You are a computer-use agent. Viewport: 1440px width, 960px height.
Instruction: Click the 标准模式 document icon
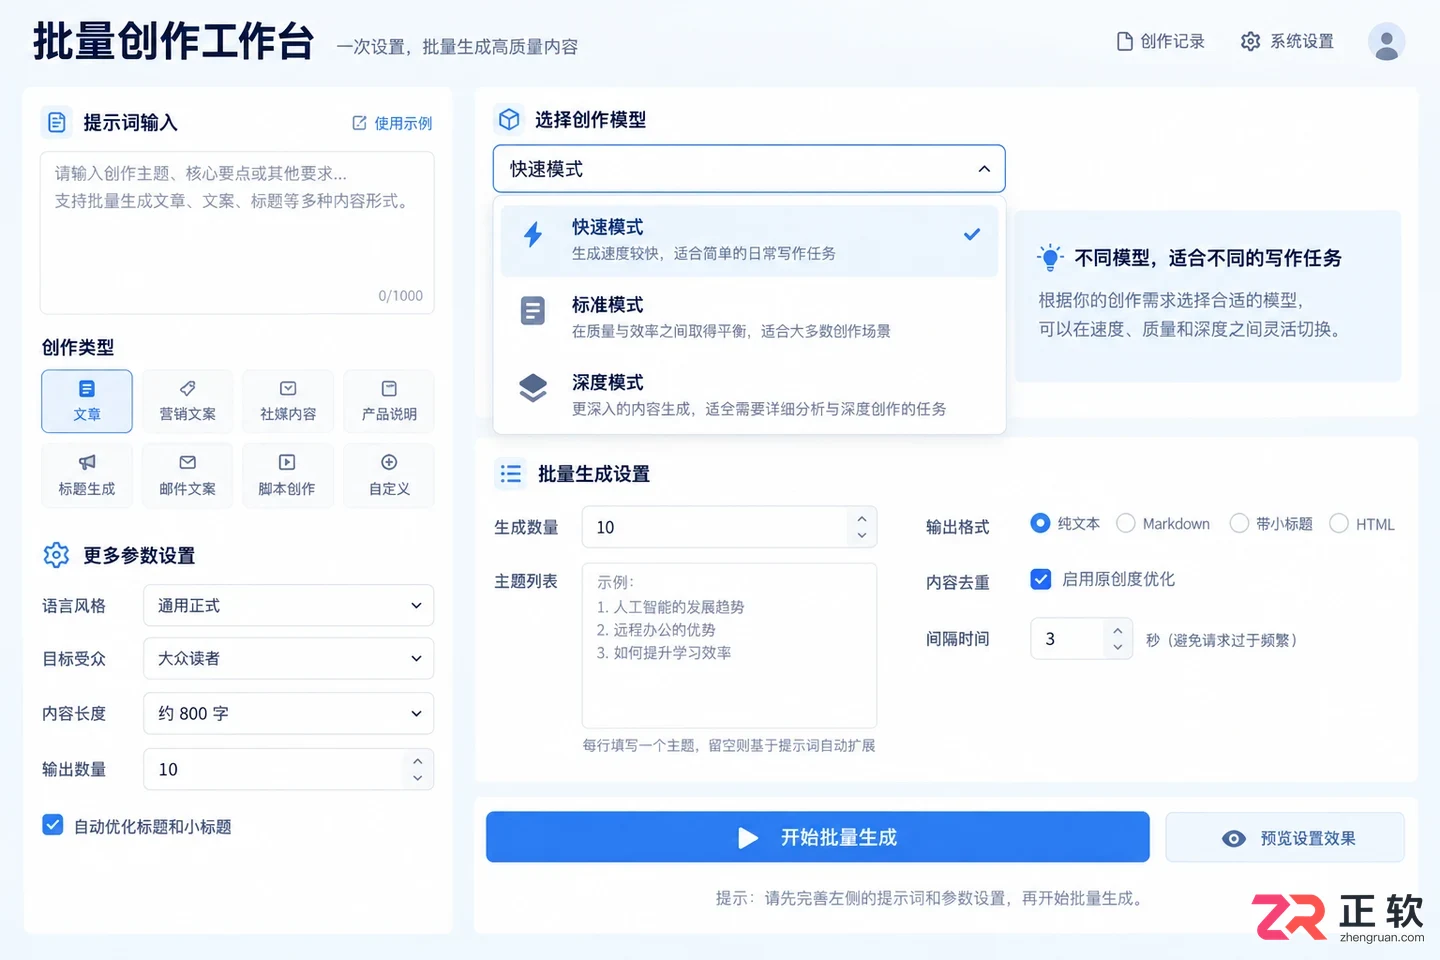pos(533,311)
